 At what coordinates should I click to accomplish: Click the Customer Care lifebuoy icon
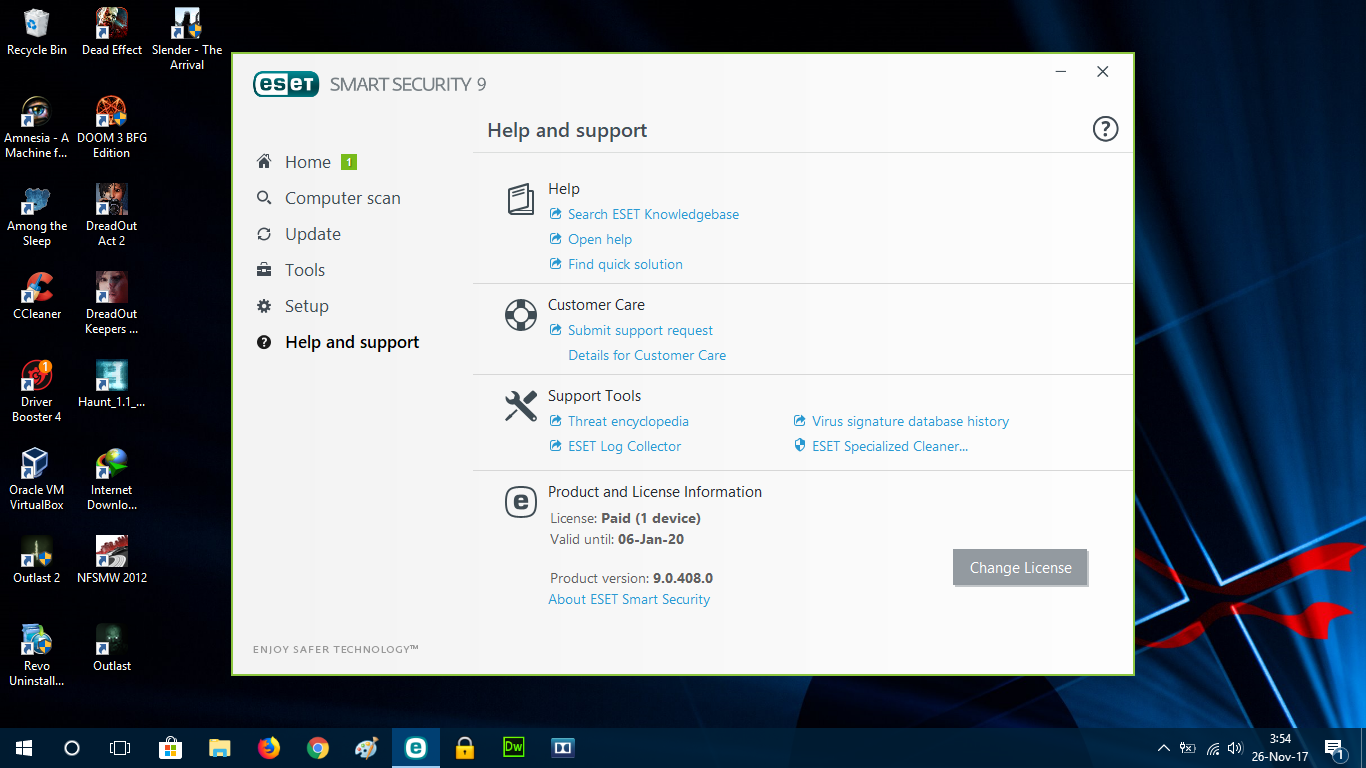520,315
